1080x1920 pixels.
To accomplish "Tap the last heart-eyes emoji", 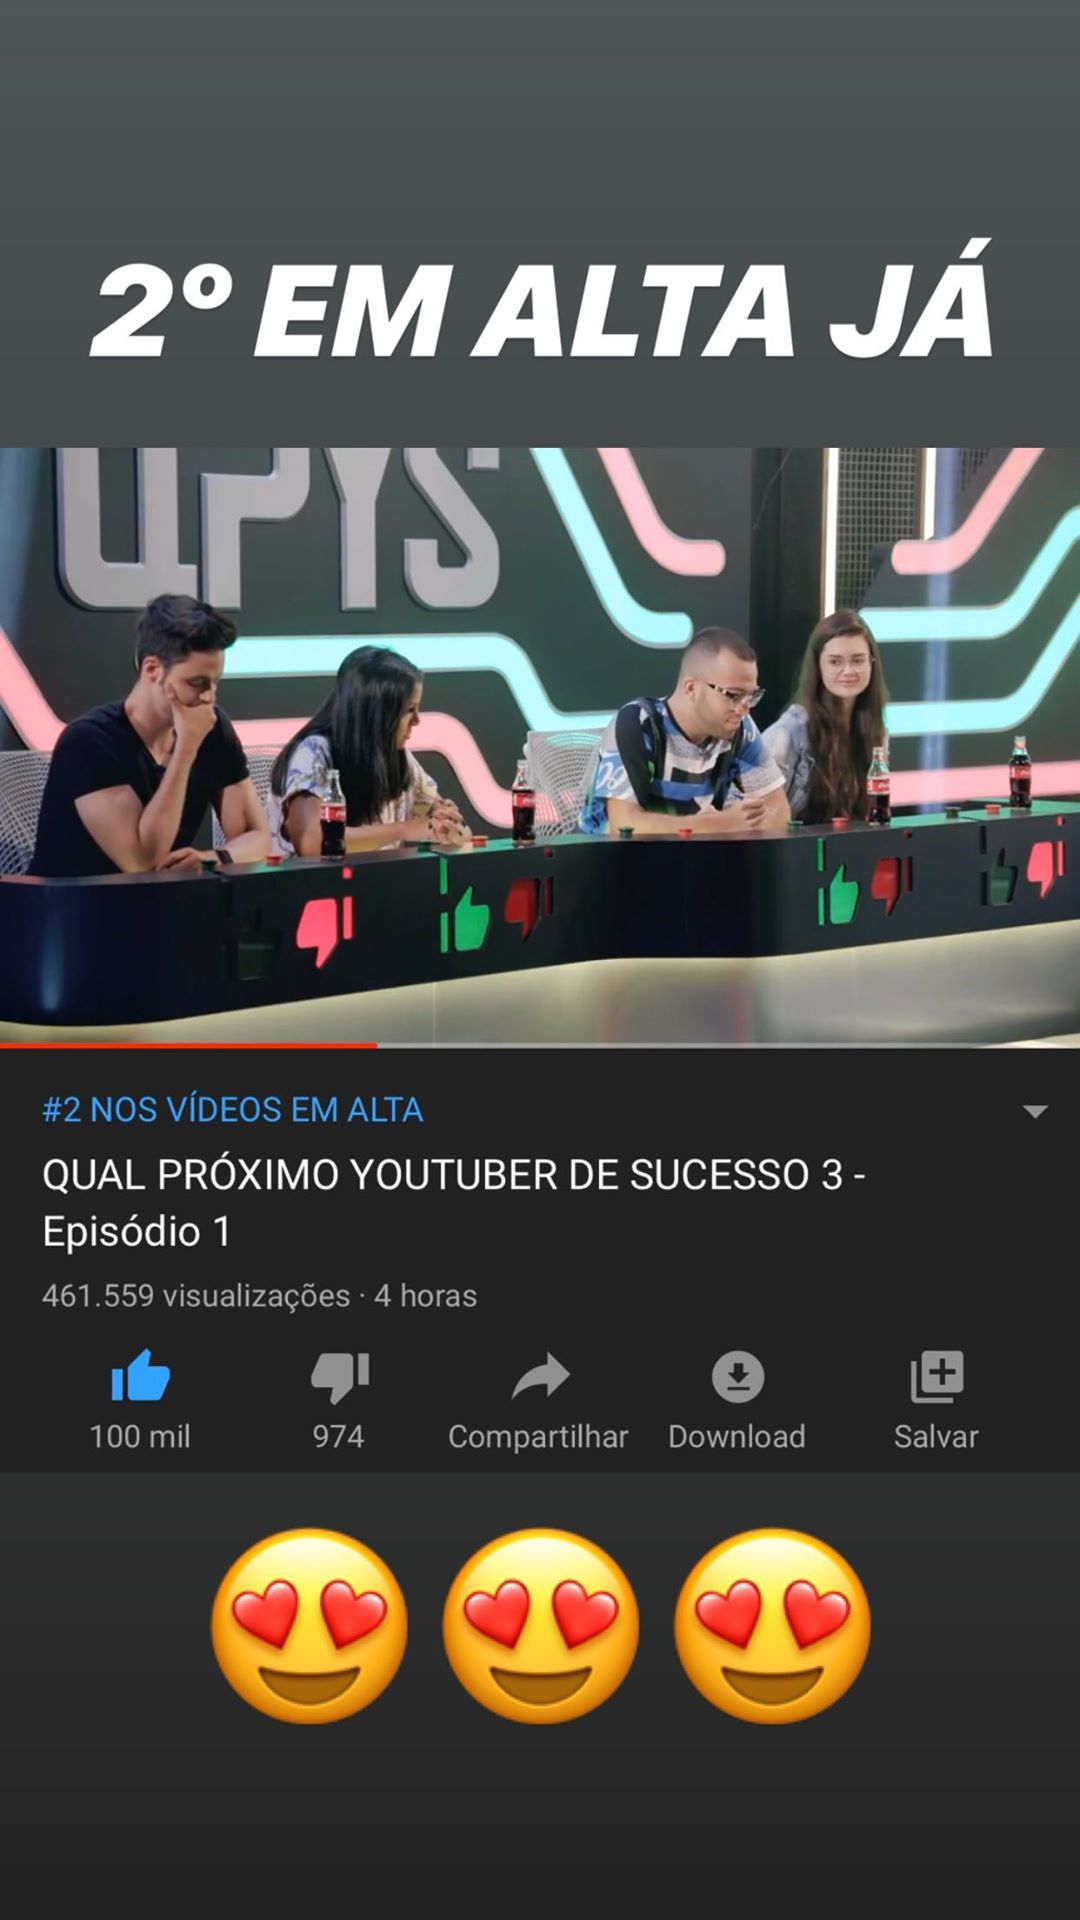I will [x=772, y=1625].
